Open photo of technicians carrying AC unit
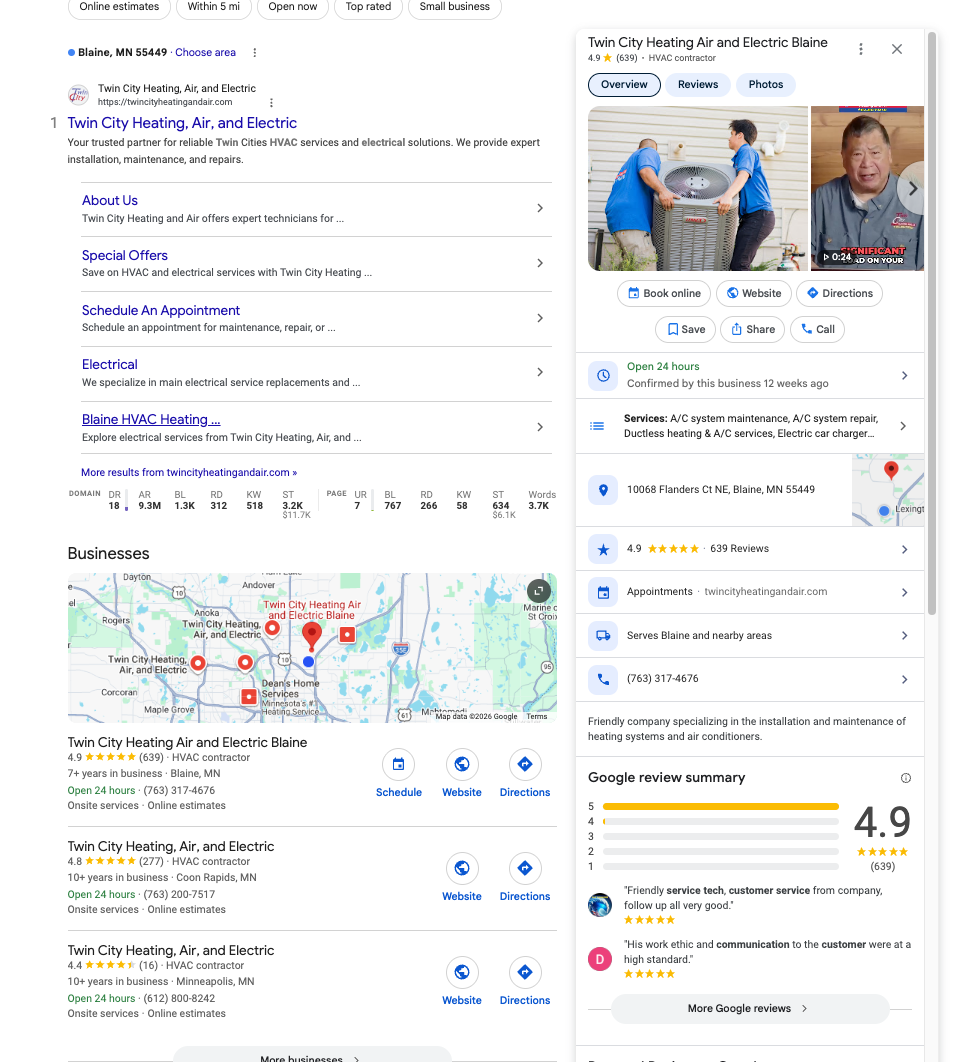 click(698, 188)
